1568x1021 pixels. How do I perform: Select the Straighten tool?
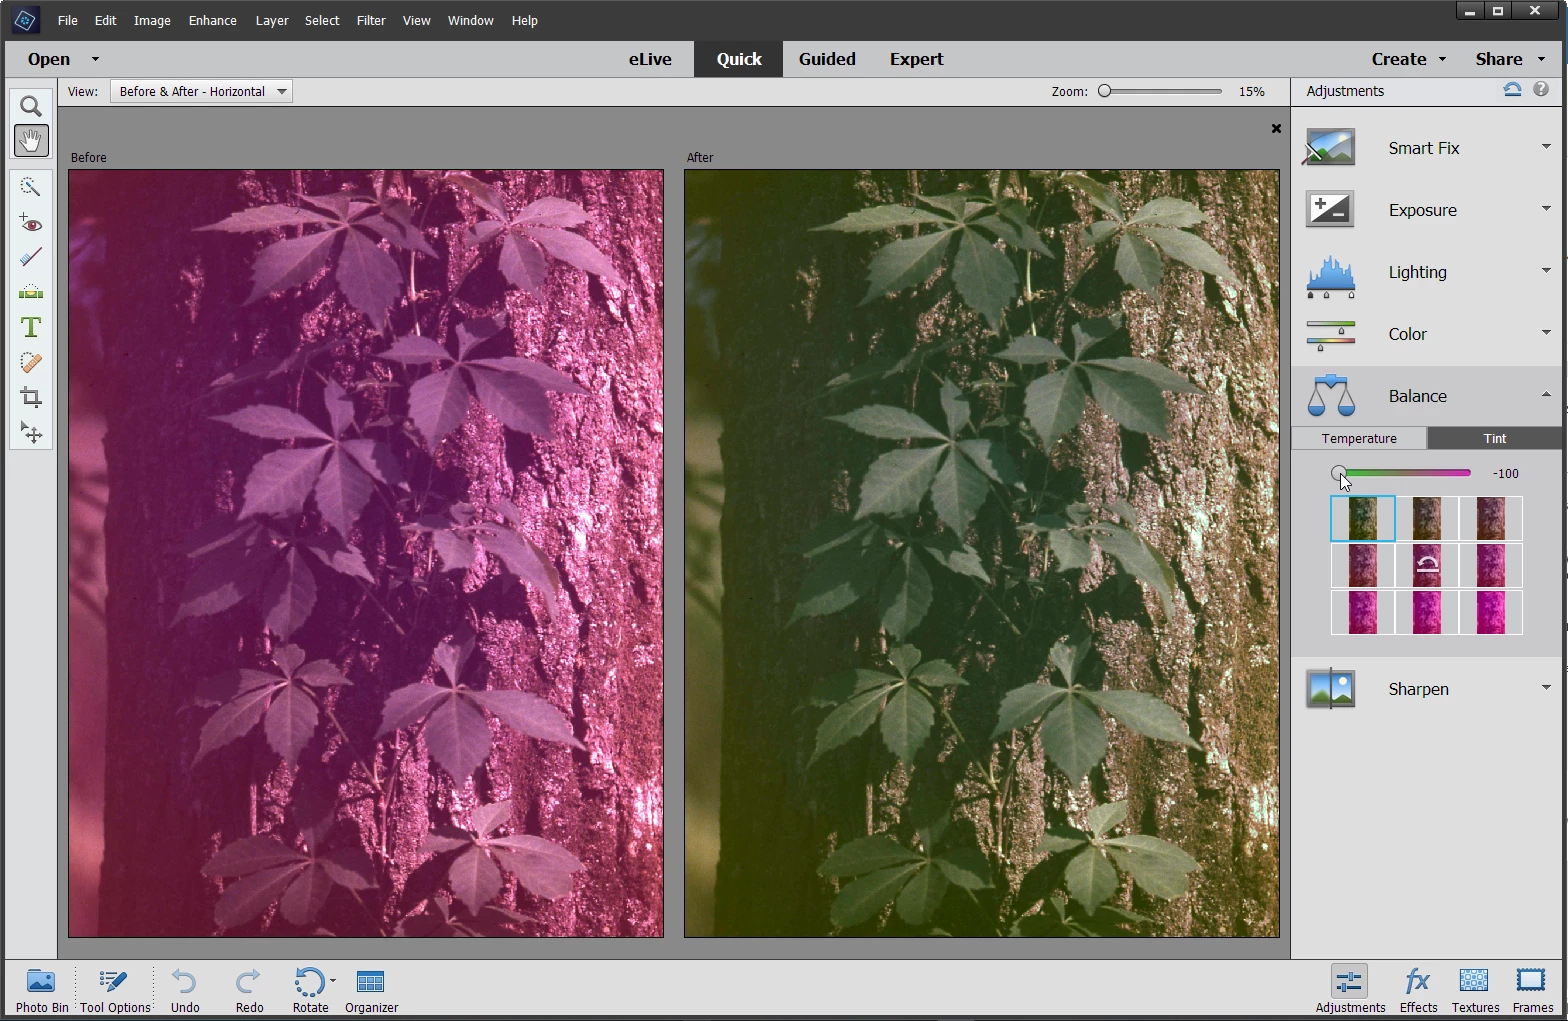(x=31, y=292)
